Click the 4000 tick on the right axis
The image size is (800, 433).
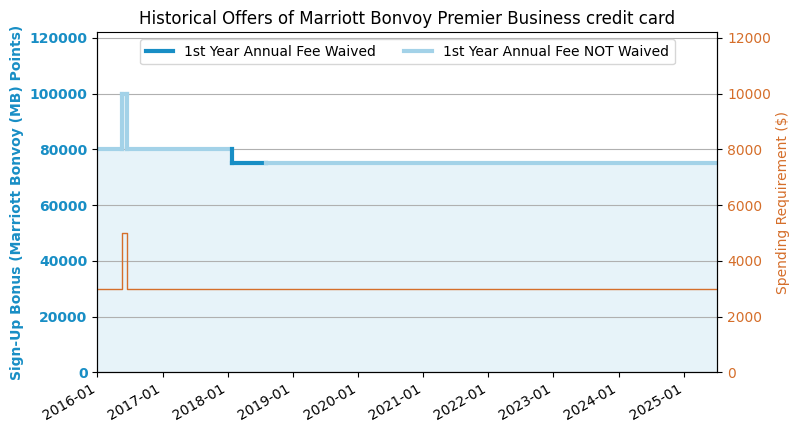[x=743, y=261]
